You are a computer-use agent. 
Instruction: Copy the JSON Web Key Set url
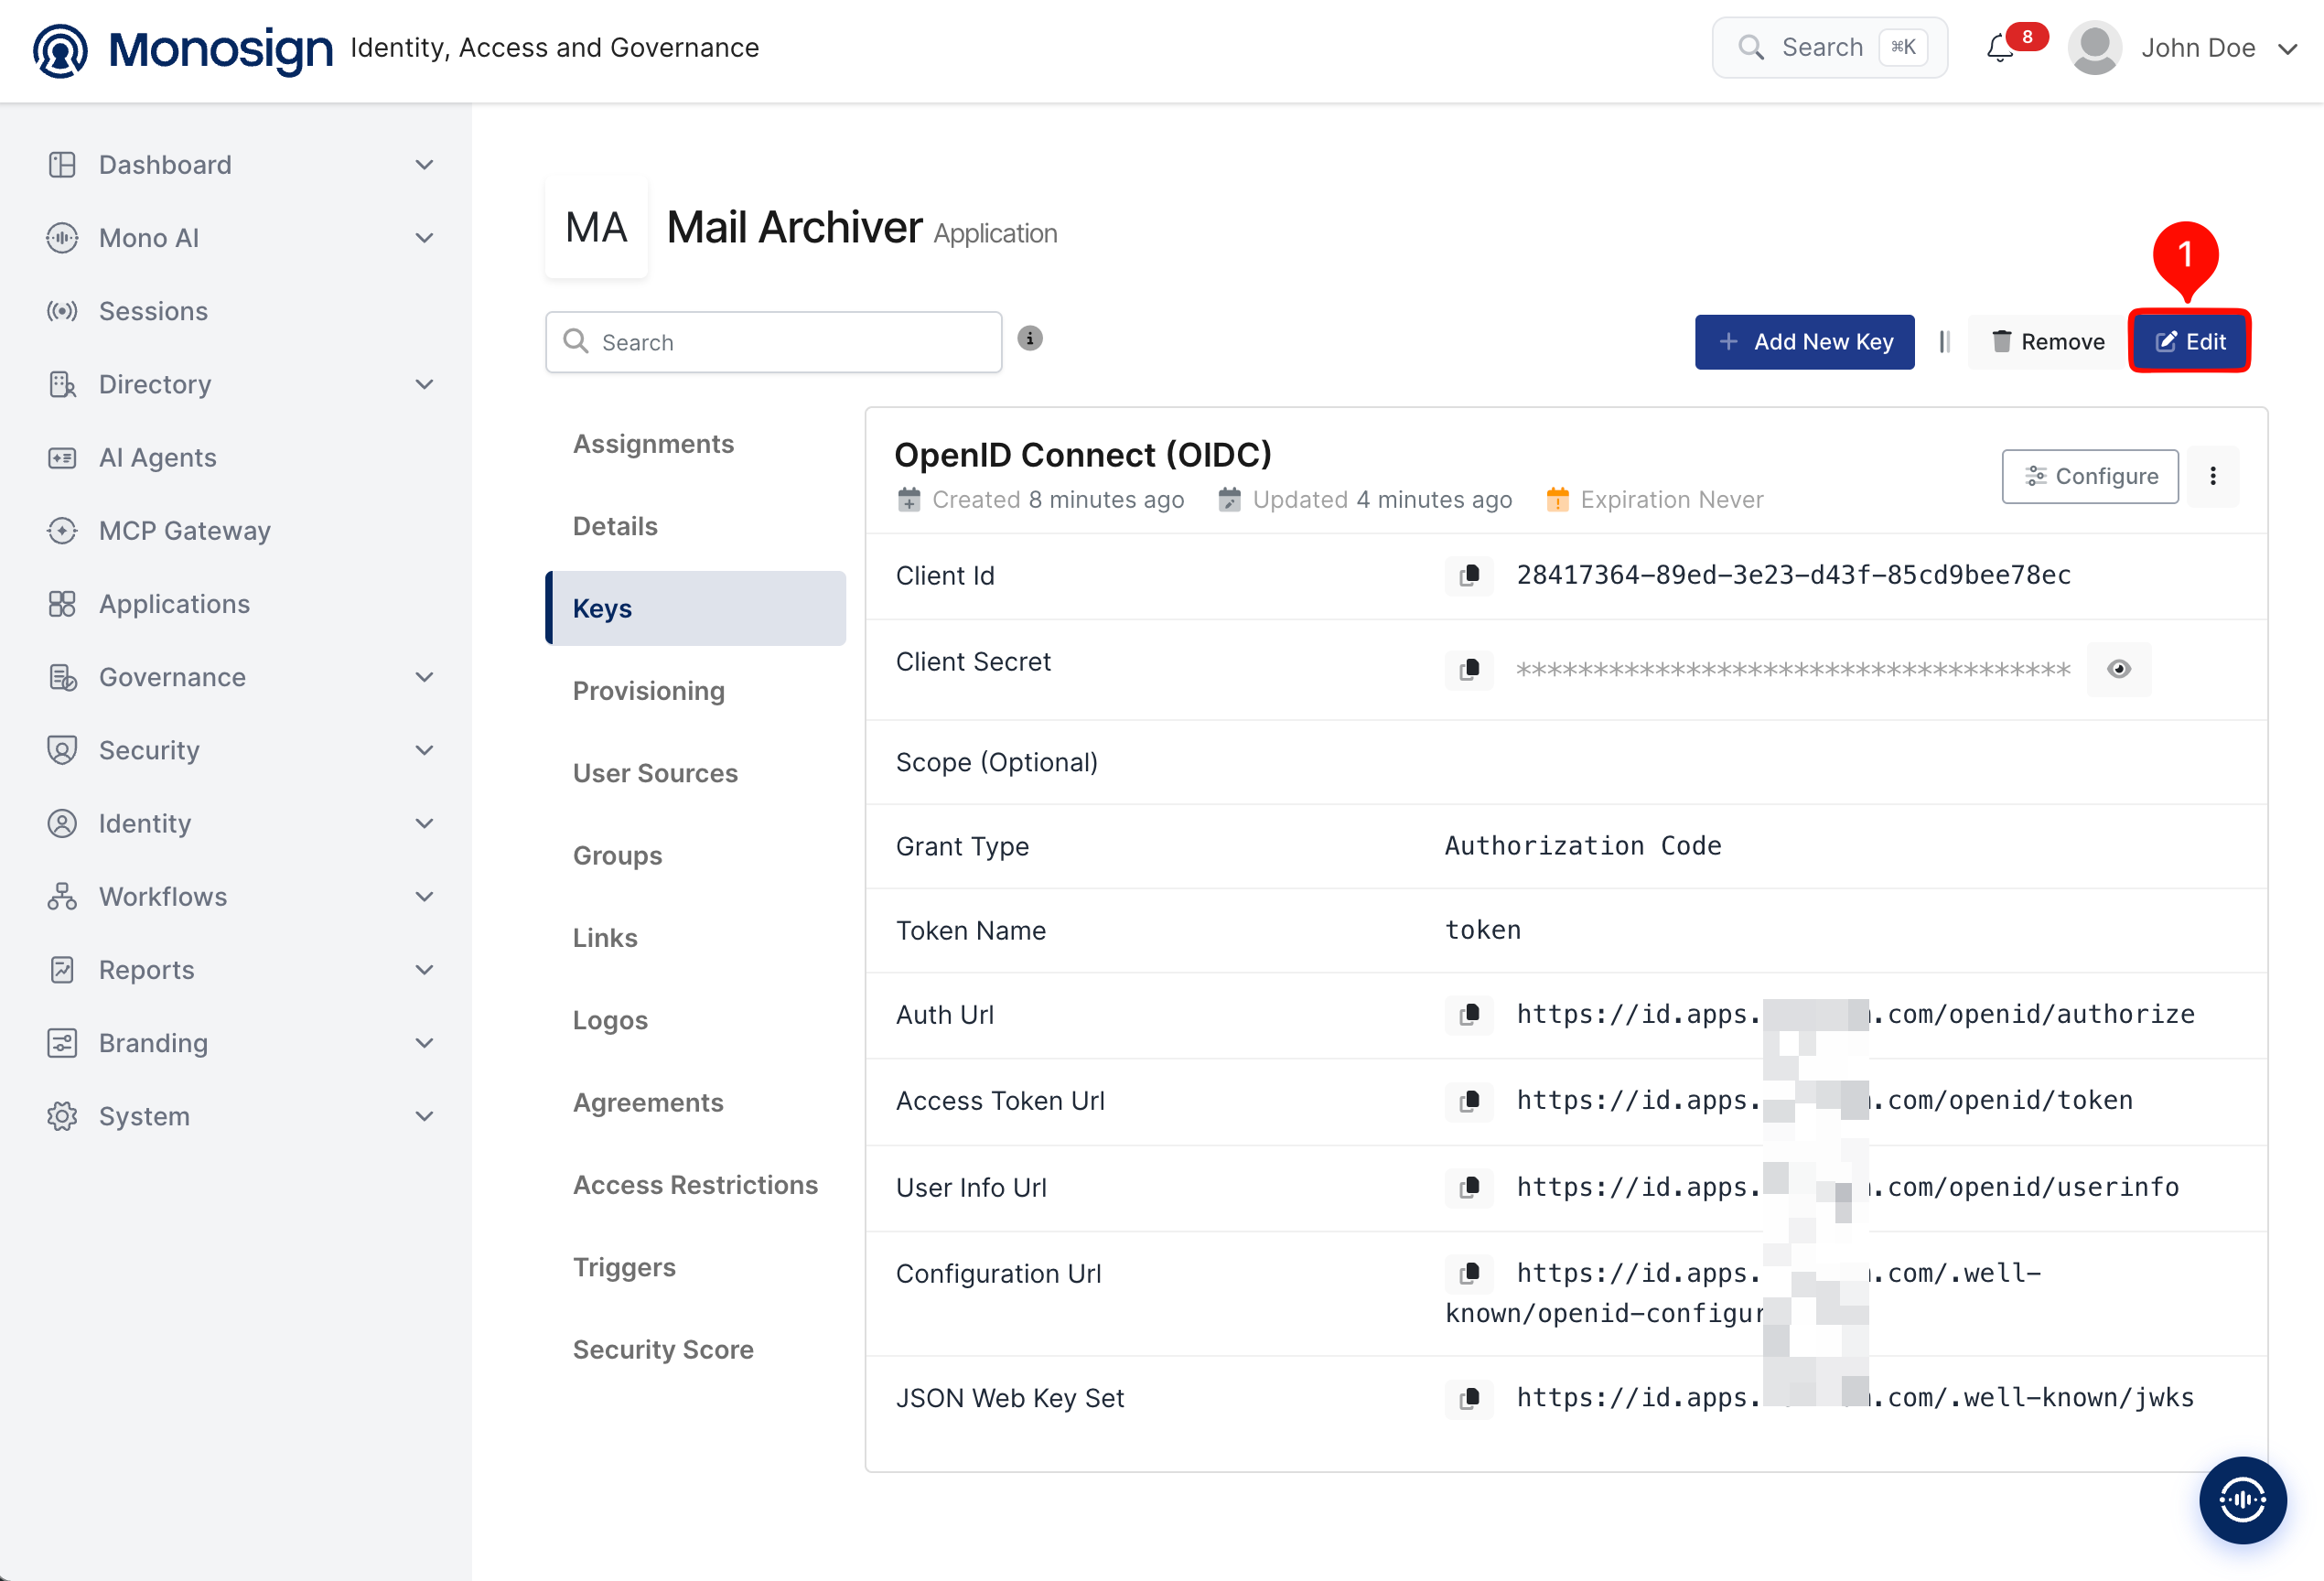pyautogui.click(x=1469, y=1398)
